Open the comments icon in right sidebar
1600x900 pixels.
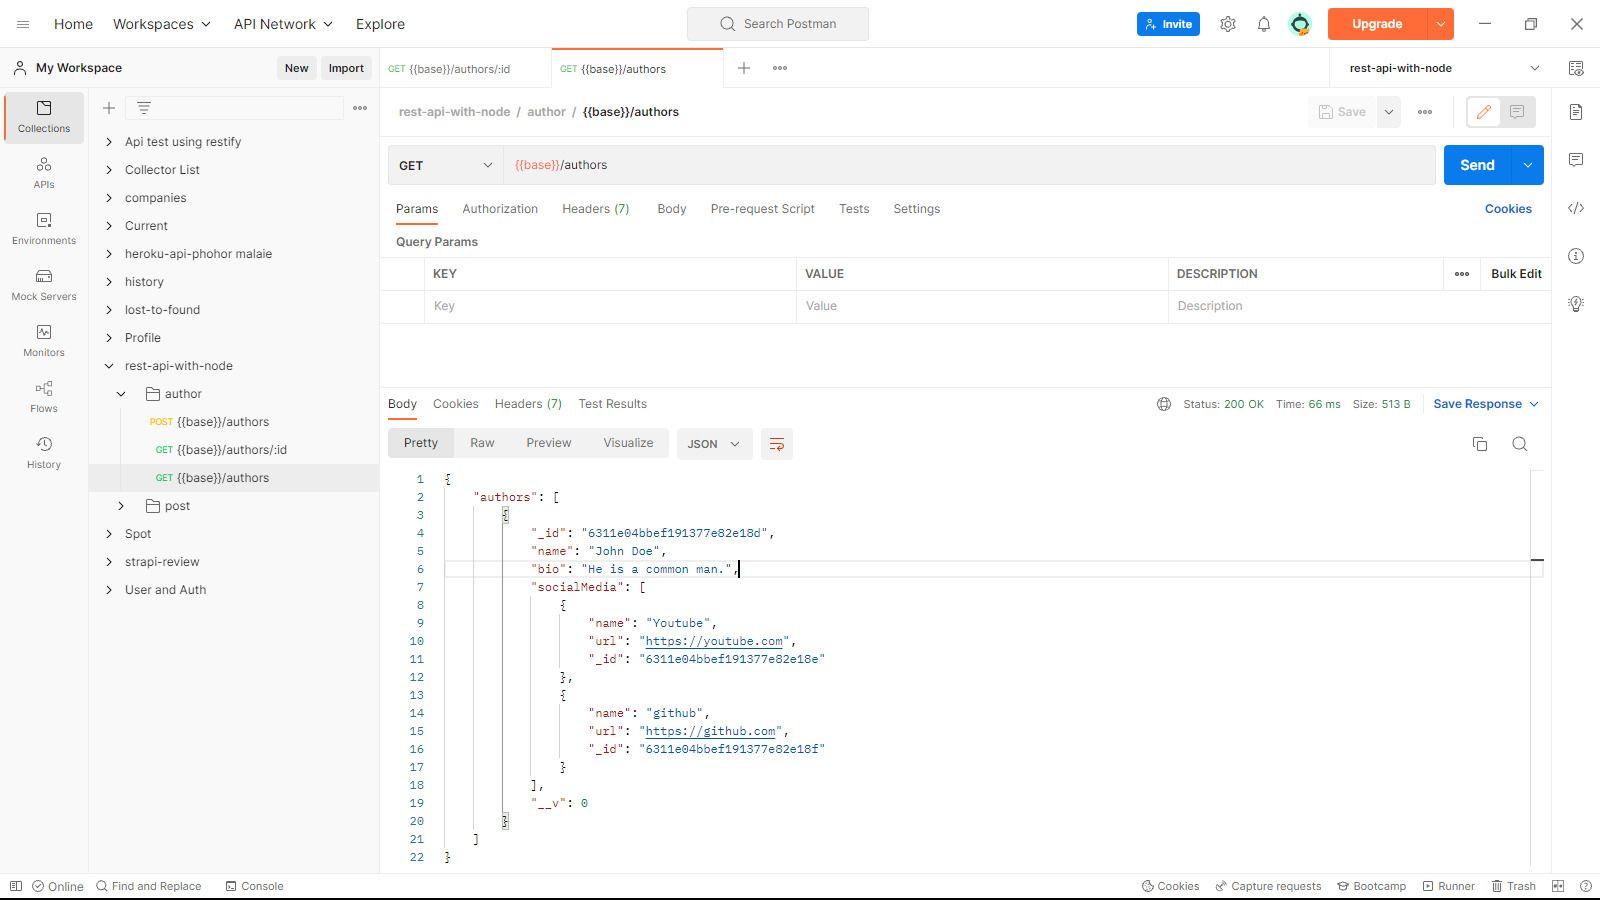pyautogui.click(x=1576, y=160)
